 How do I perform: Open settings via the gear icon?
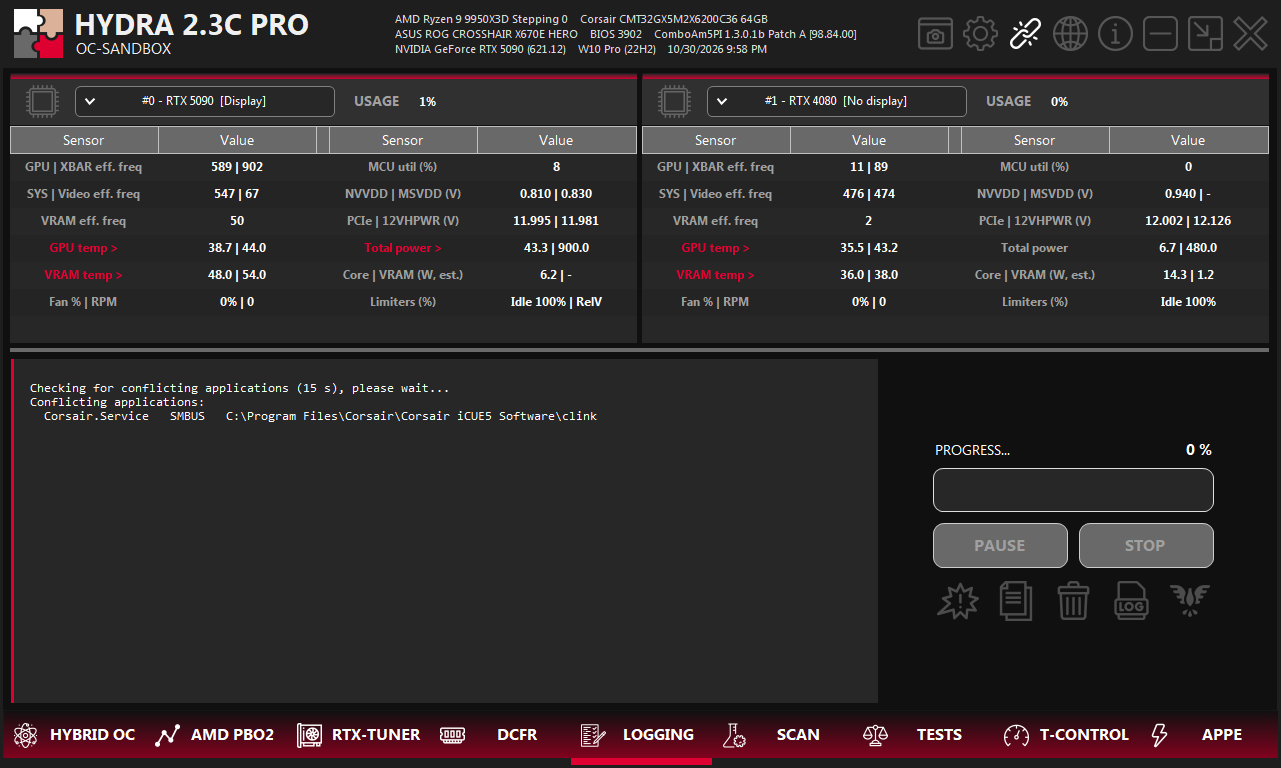tap(981, 34)
